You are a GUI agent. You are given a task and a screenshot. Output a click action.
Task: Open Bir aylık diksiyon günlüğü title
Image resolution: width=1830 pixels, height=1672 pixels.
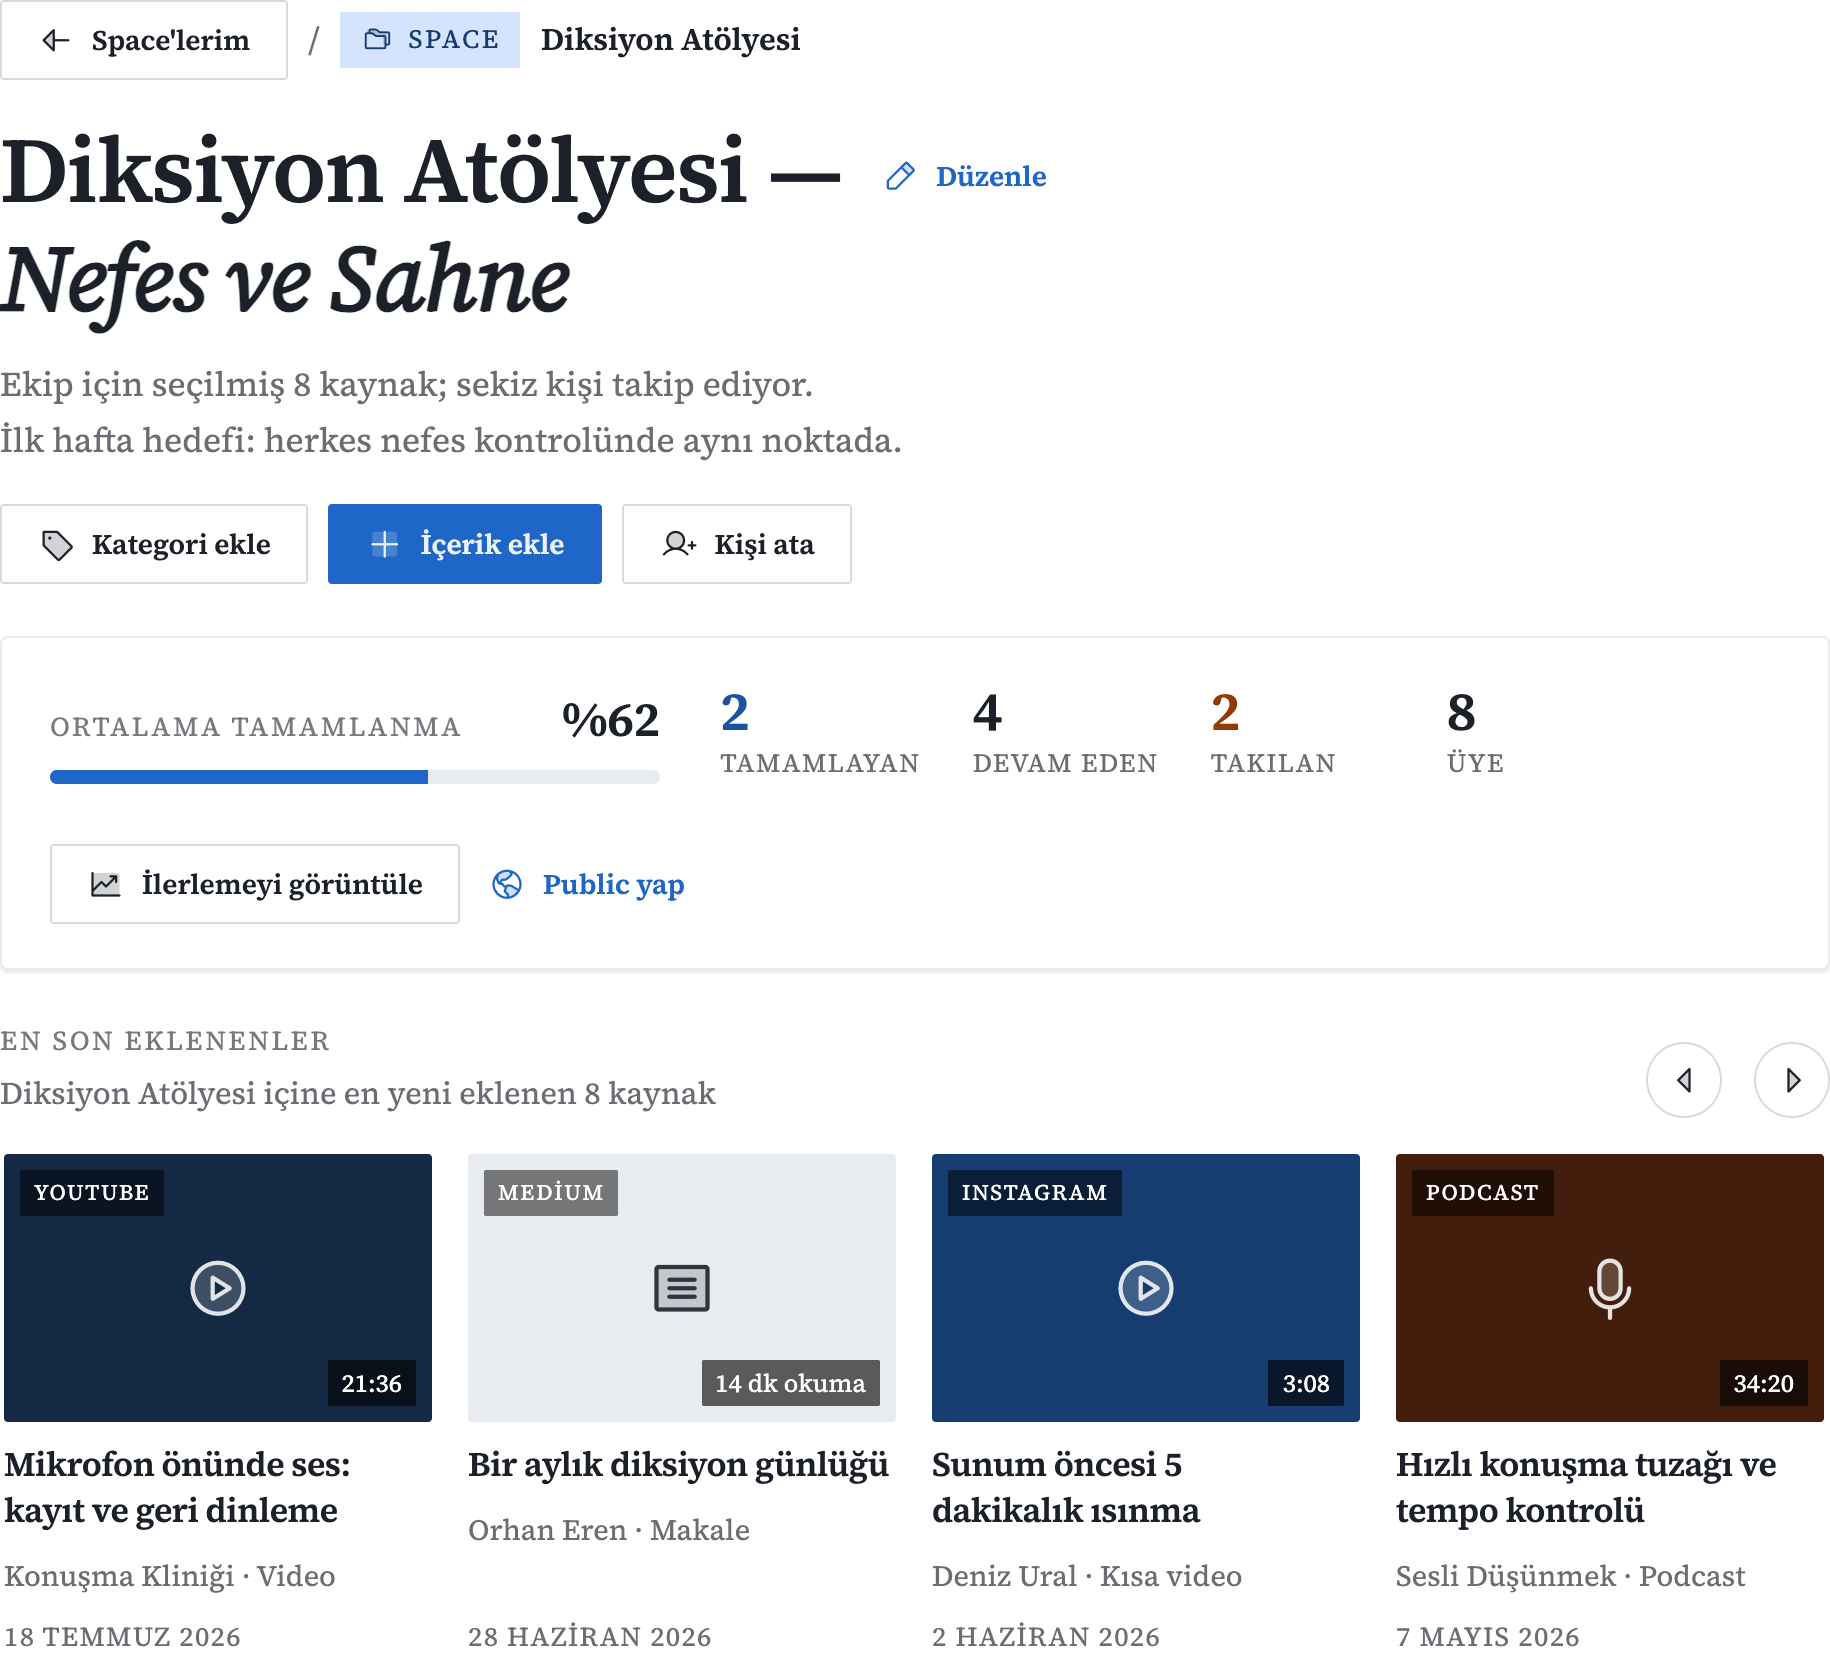(x=678, y=1465)
